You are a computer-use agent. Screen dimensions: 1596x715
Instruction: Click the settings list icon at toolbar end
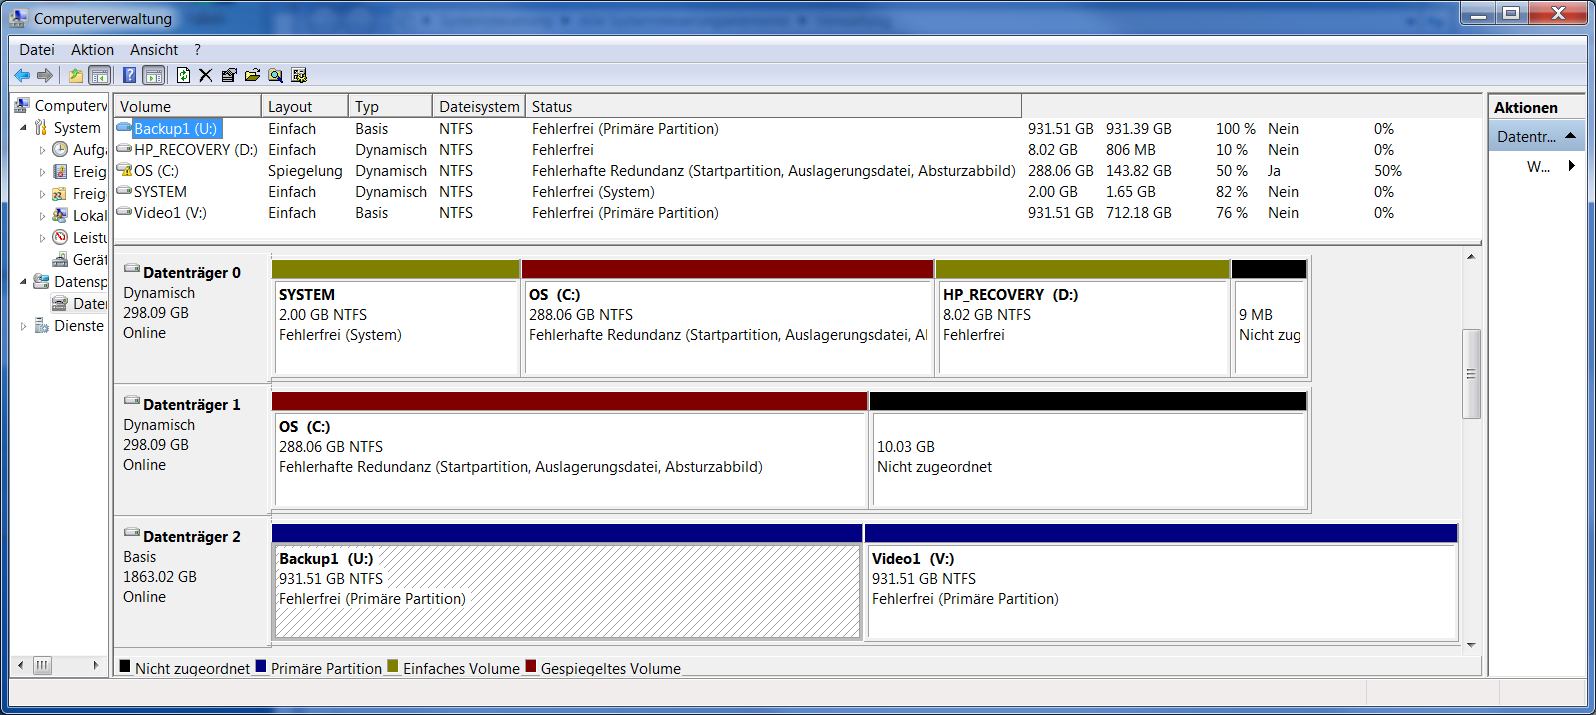[298, 75]
